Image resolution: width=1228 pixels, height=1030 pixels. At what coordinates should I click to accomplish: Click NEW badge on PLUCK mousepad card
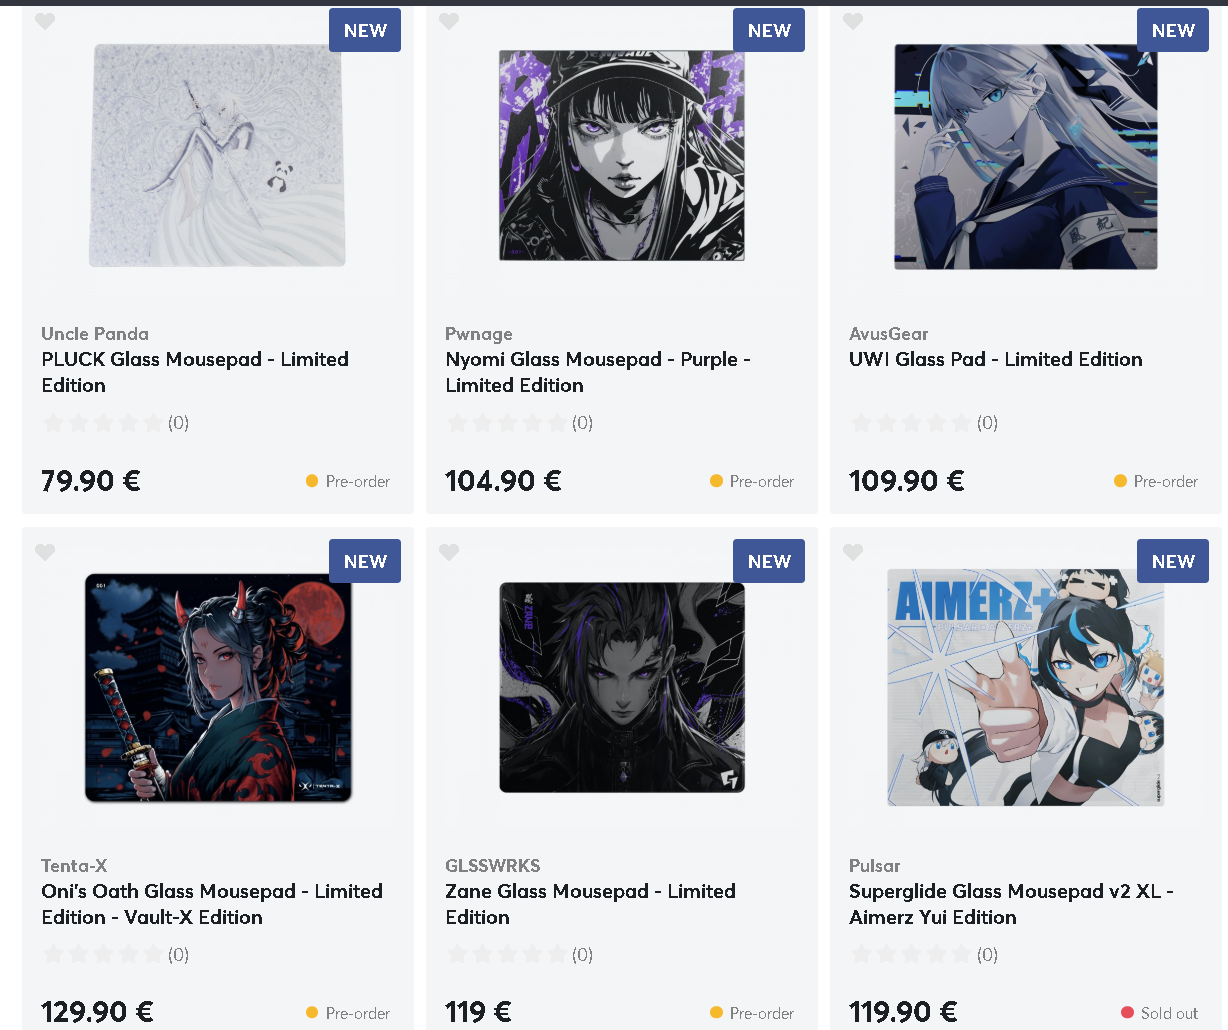(365, 30)
